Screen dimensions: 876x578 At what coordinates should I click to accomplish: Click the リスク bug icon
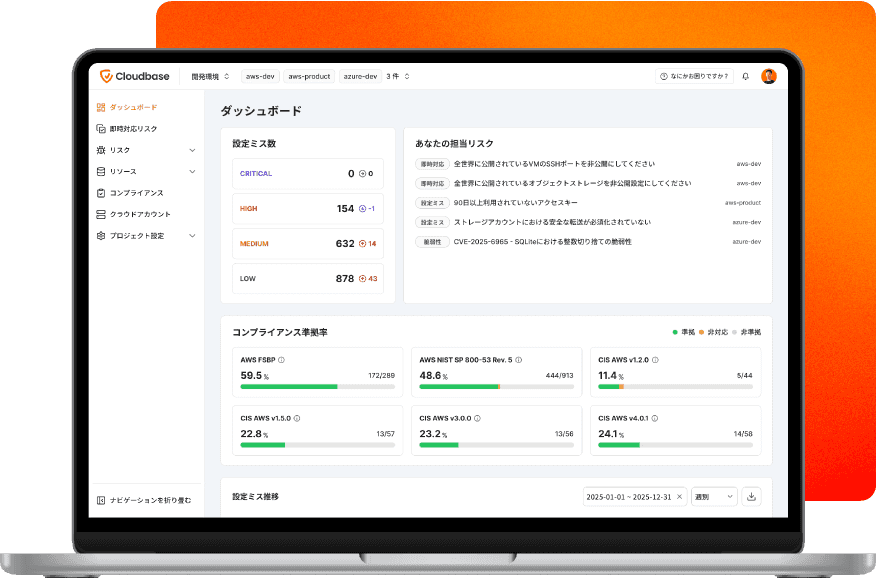(101, 150)
